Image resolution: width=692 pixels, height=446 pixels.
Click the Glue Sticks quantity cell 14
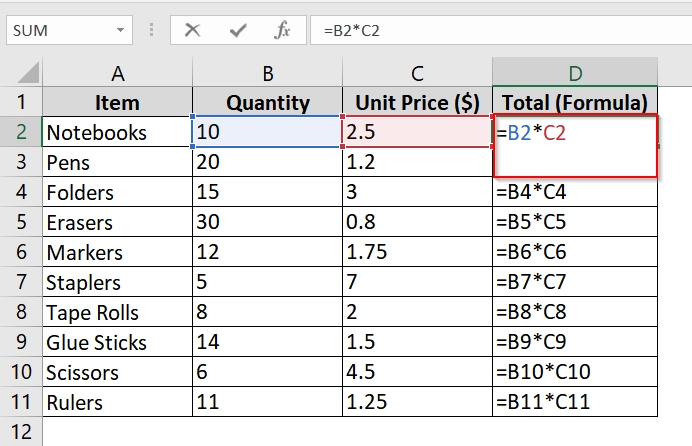tap(267, 342)
